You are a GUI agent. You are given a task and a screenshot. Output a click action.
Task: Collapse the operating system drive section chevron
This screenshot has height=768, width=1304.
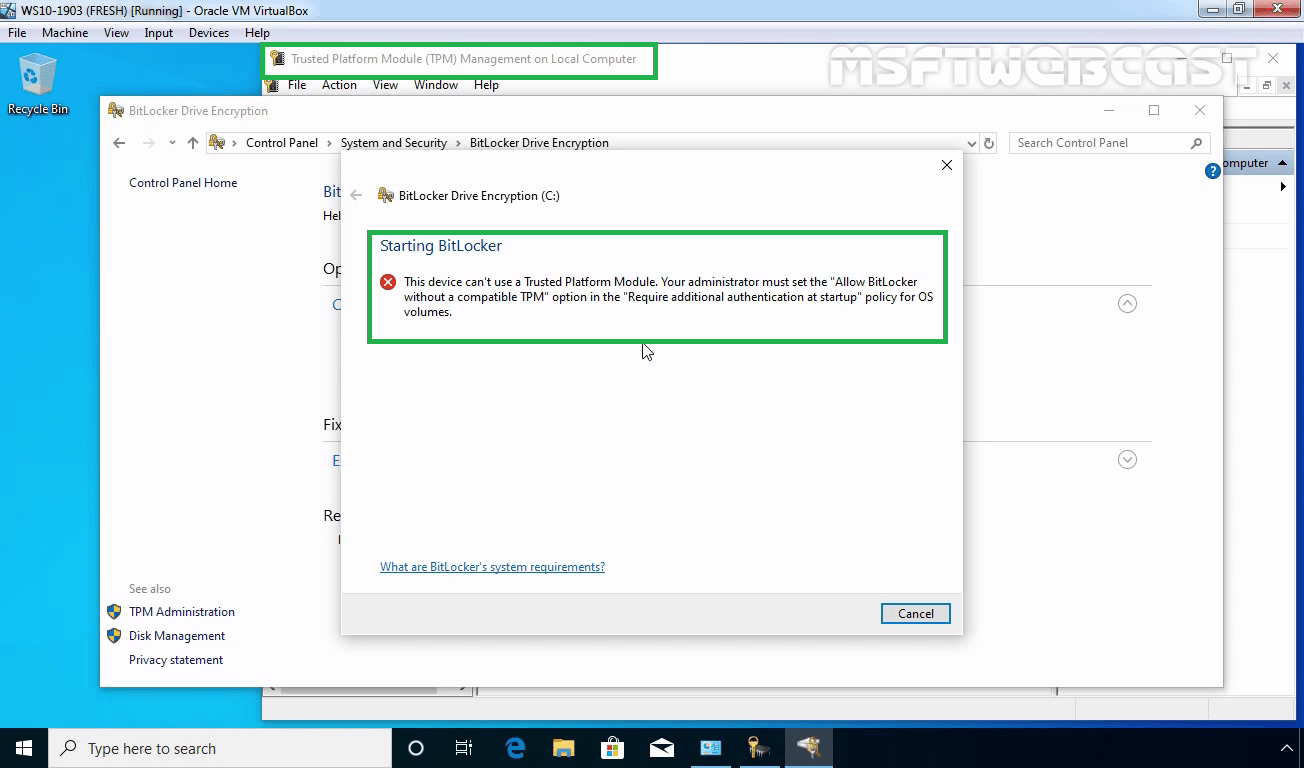coord(1127,304)
